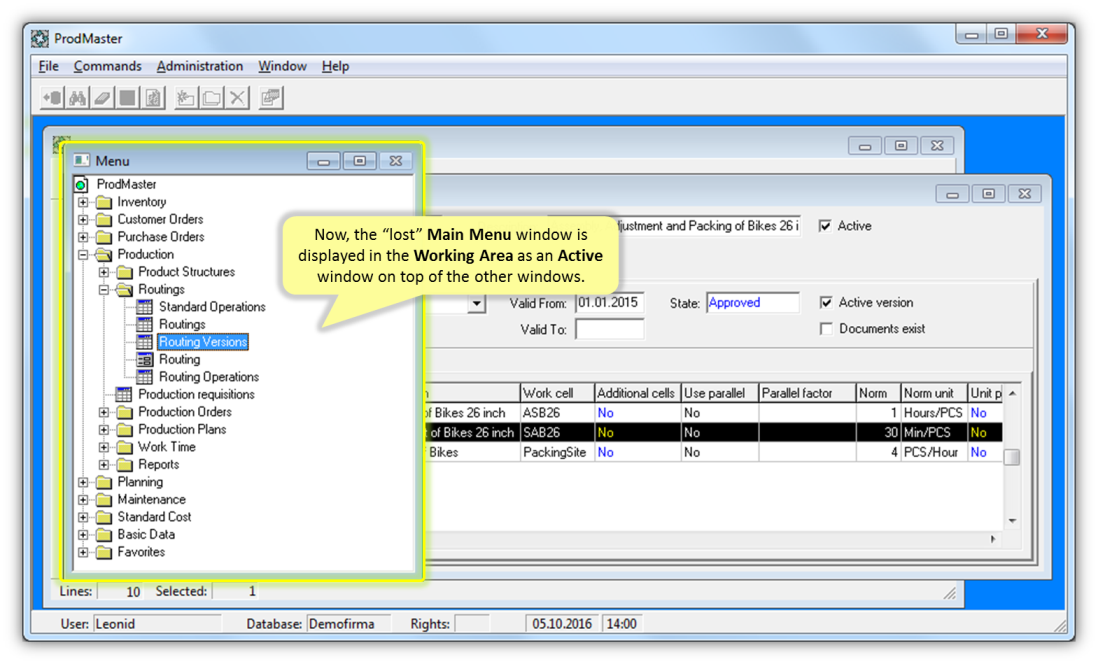Screen dimensions: 1098x664
Task: Click the Work cell column header
Action: point(557,393)
